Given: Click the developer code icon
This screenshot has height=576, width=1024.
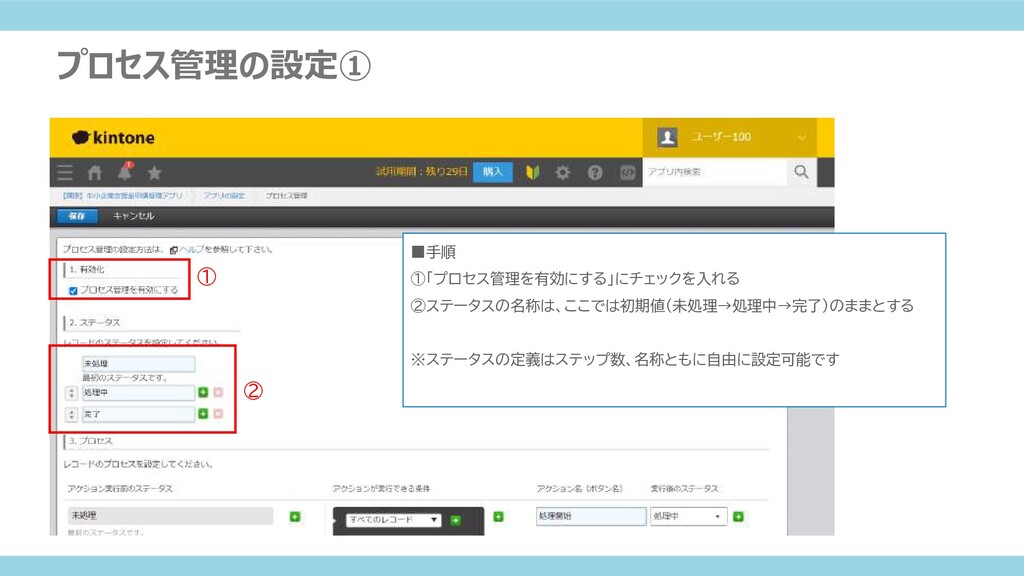Looking at the screenshot, I should [x=628, y=172].
